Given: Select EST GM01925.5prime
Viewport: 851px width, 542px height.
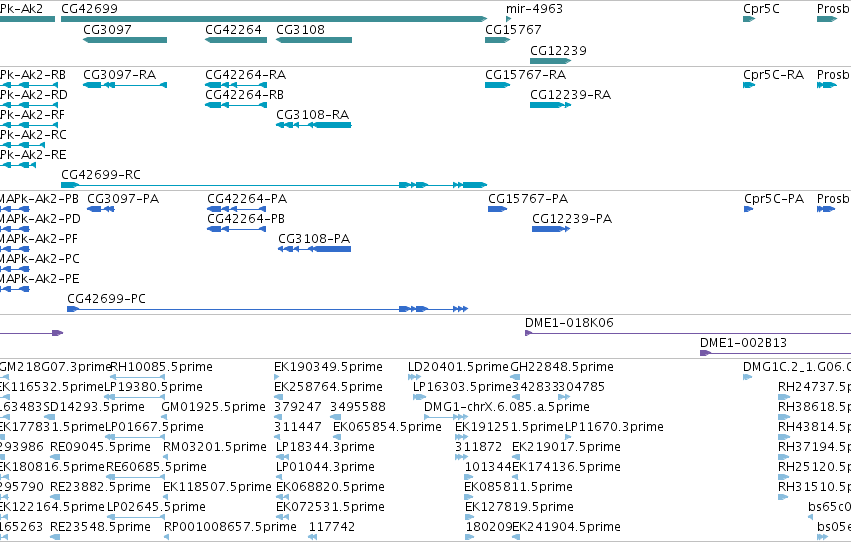Looking at the screenshot, I should [x=213, y=407].
